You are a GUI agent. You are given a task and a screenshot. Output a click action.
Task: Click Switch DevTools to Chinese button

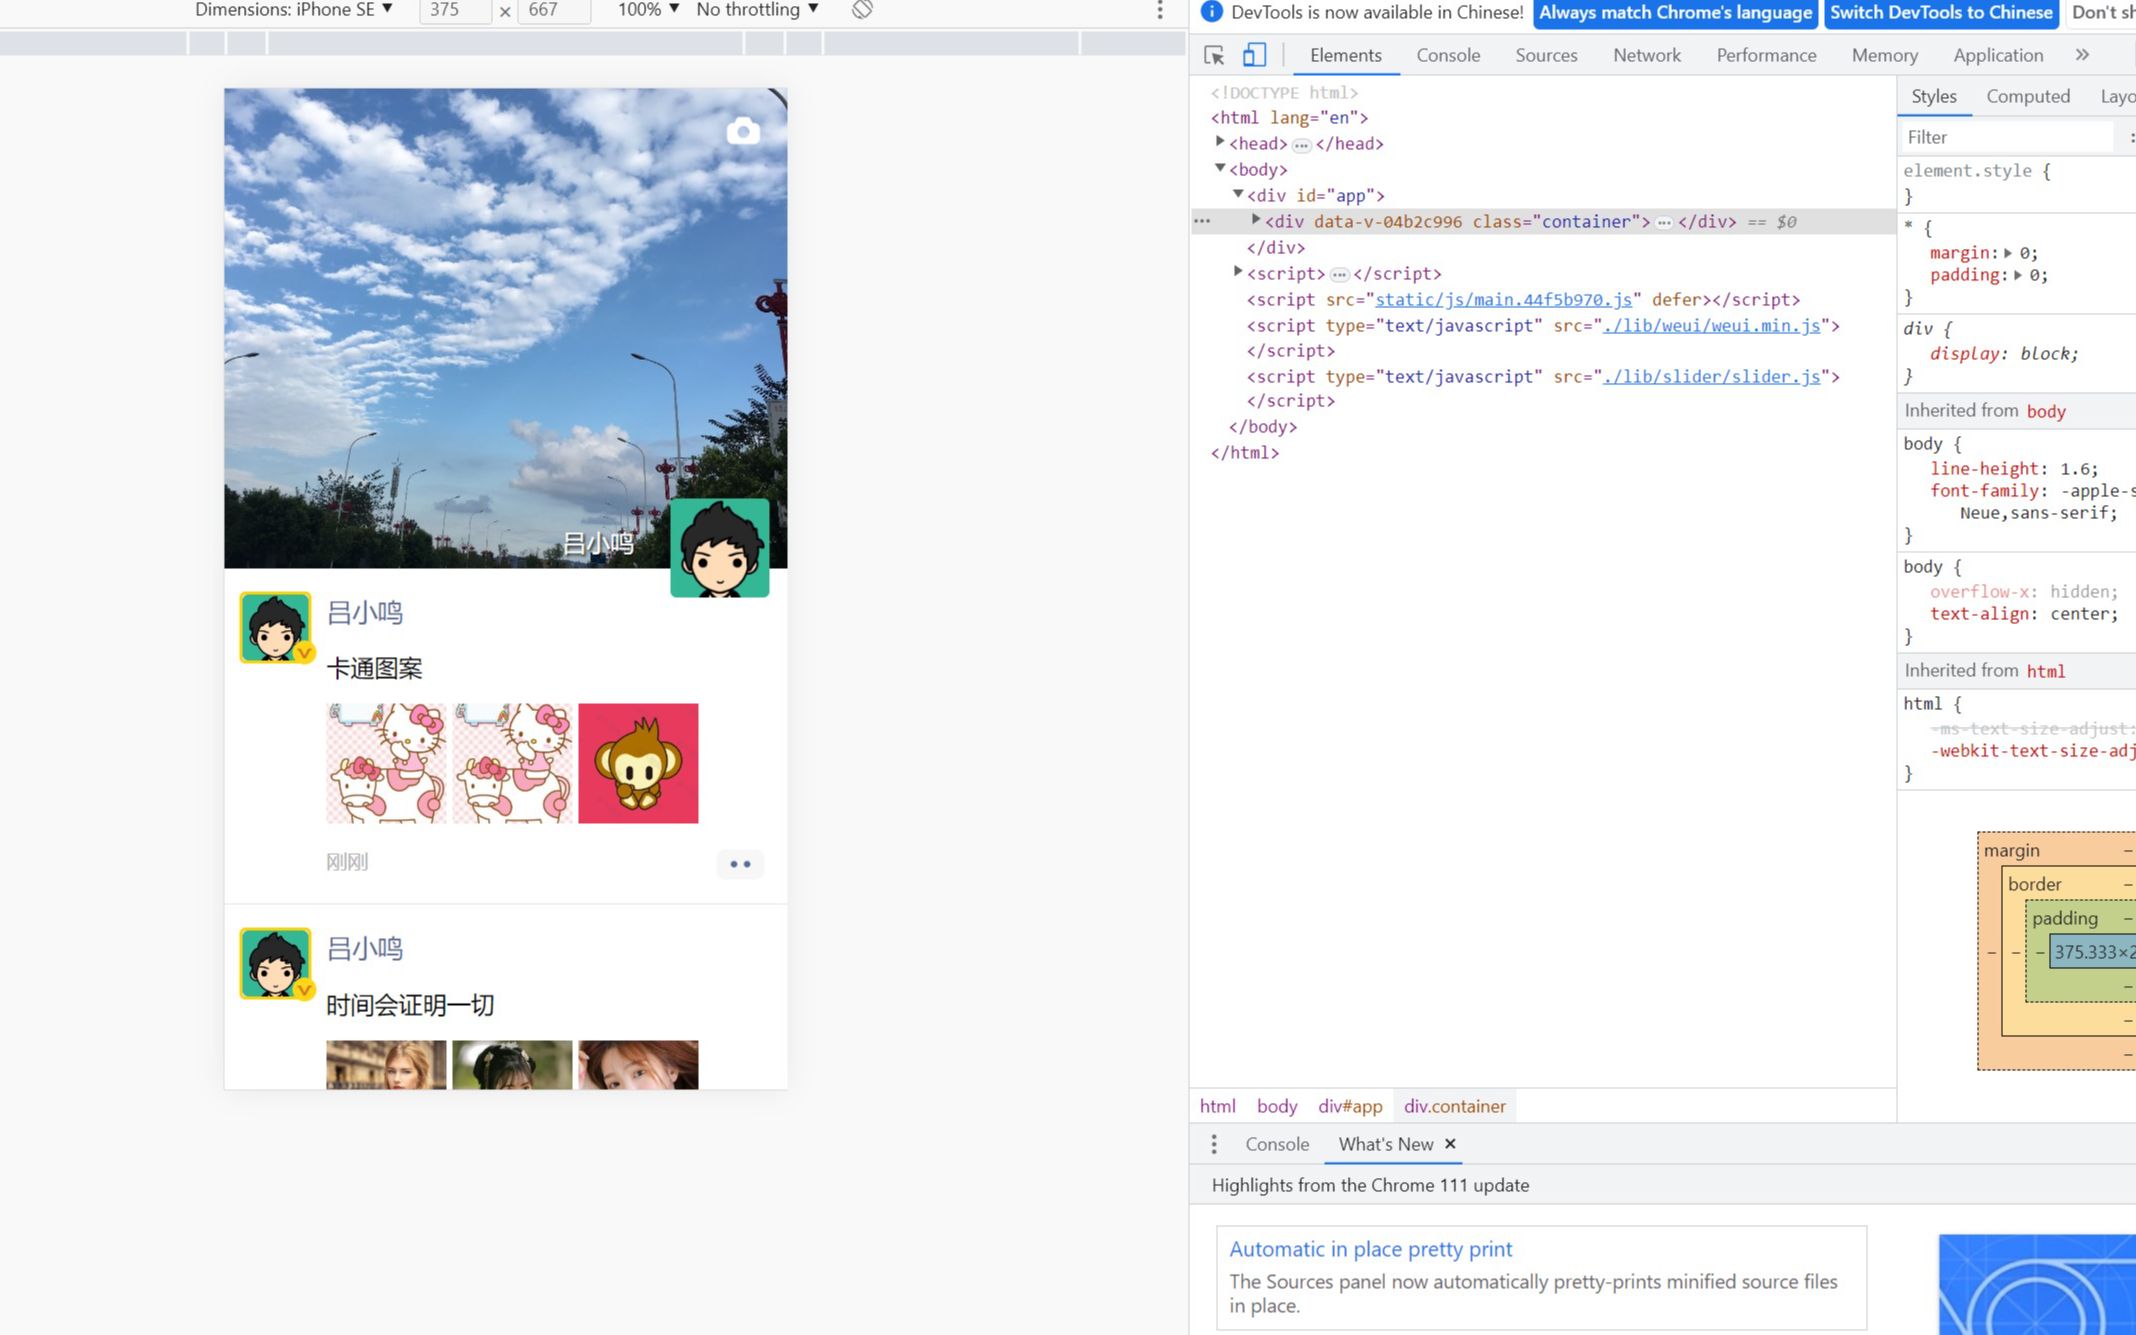pyautogui.click(x=1941, y=12)
